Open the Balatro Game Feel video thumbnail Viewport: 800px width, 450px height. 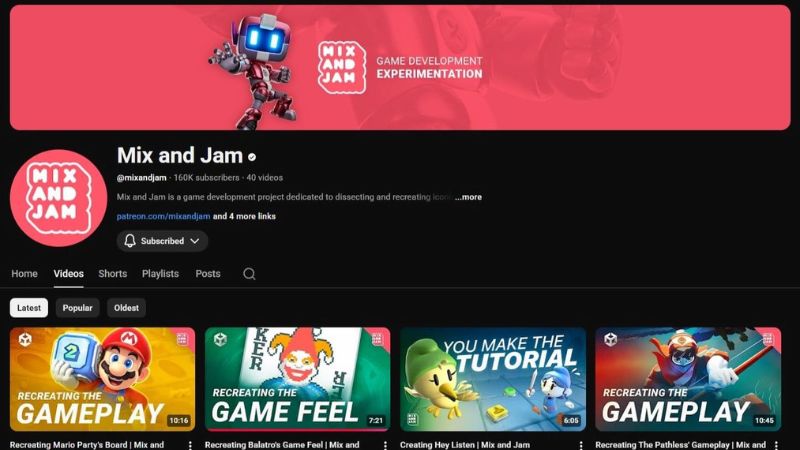click(297, 379)
